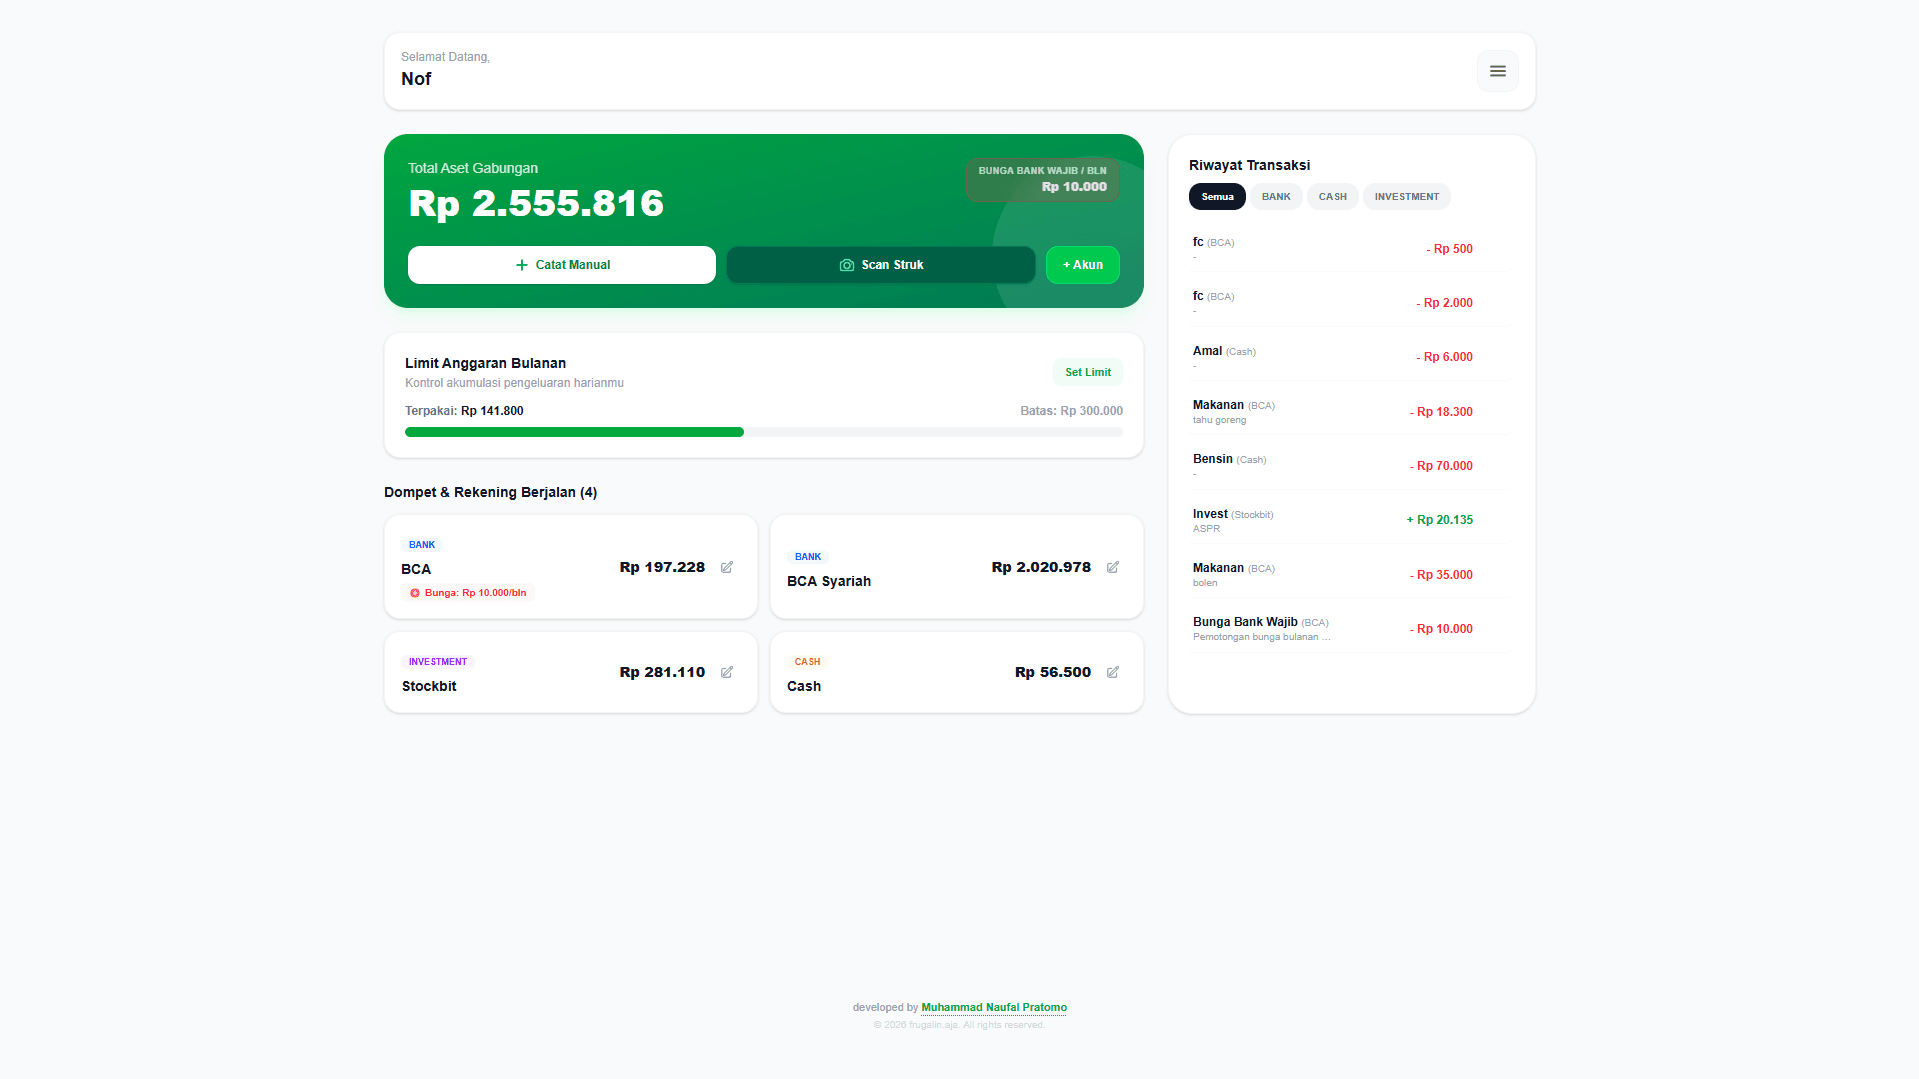Edit the BCA account balance

pyautogui.click(x=727, y=567)
